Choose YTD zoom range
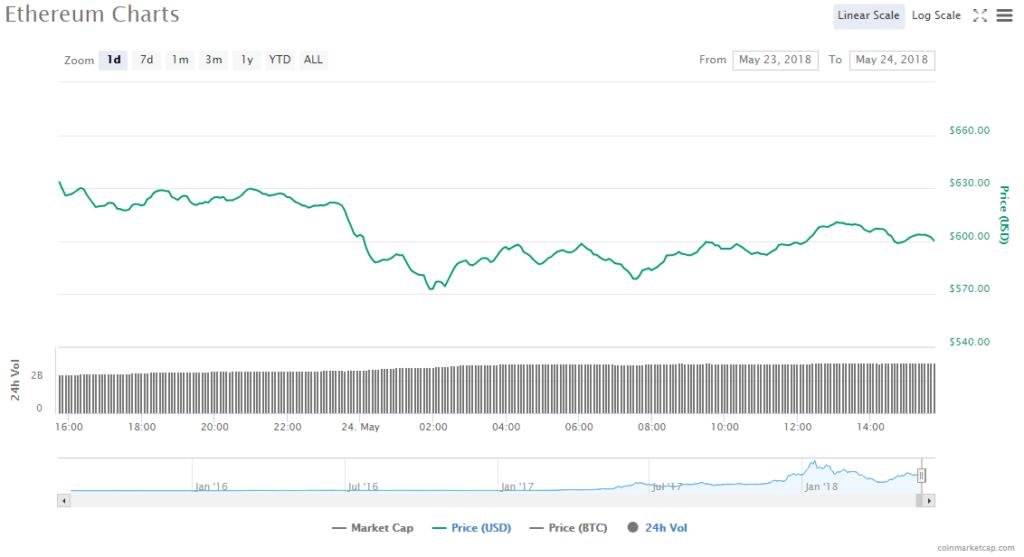Image resolution: width=1024 pixels, height=557 pixels. 280,60
